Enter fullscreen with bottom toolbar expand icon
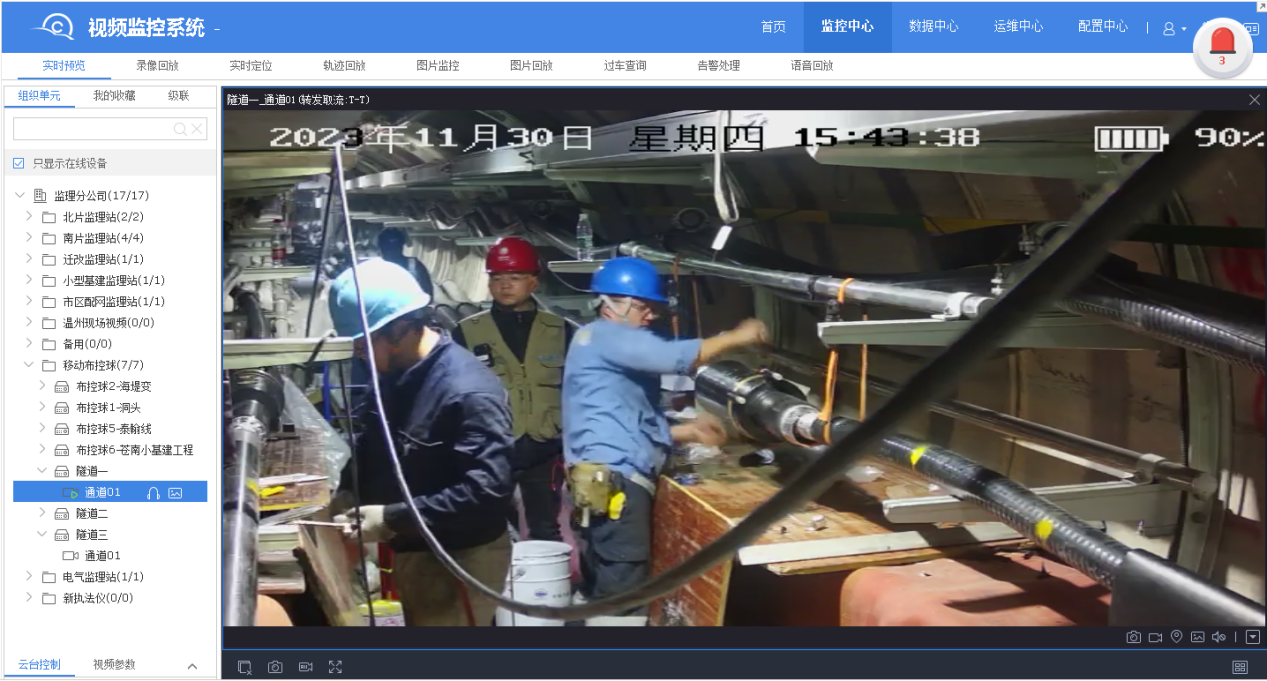 [335, 667]
